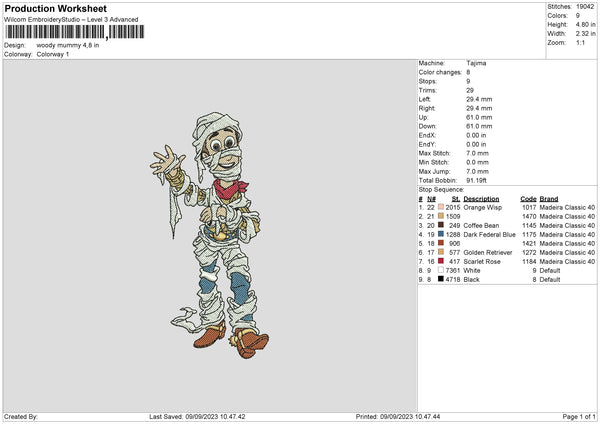Click the Trims value '29'
Viewport: 600px width, 424px height.
pyautogui.click(x=470, y=90)
